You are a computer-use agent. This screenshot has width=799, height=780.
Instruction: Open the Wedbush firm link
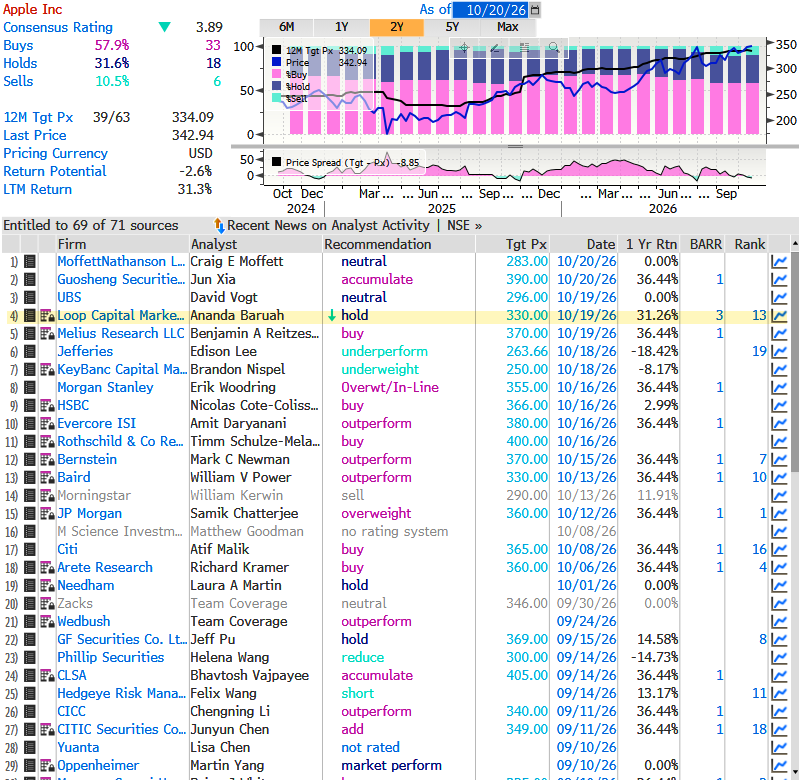(x=84, y=622)
